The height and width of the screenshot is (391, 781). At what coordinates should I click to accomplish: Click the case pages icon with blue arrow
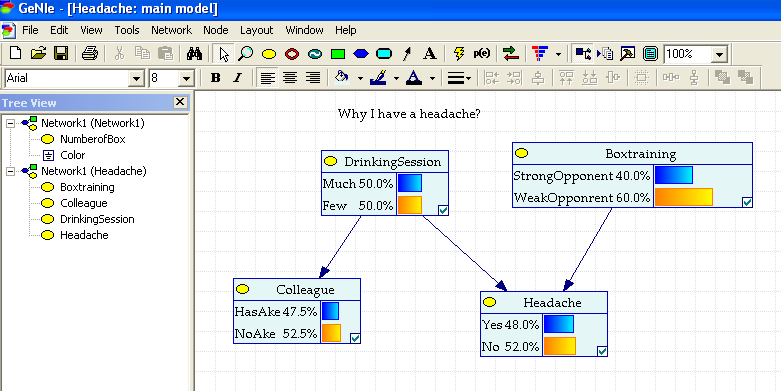click(606, 53)
